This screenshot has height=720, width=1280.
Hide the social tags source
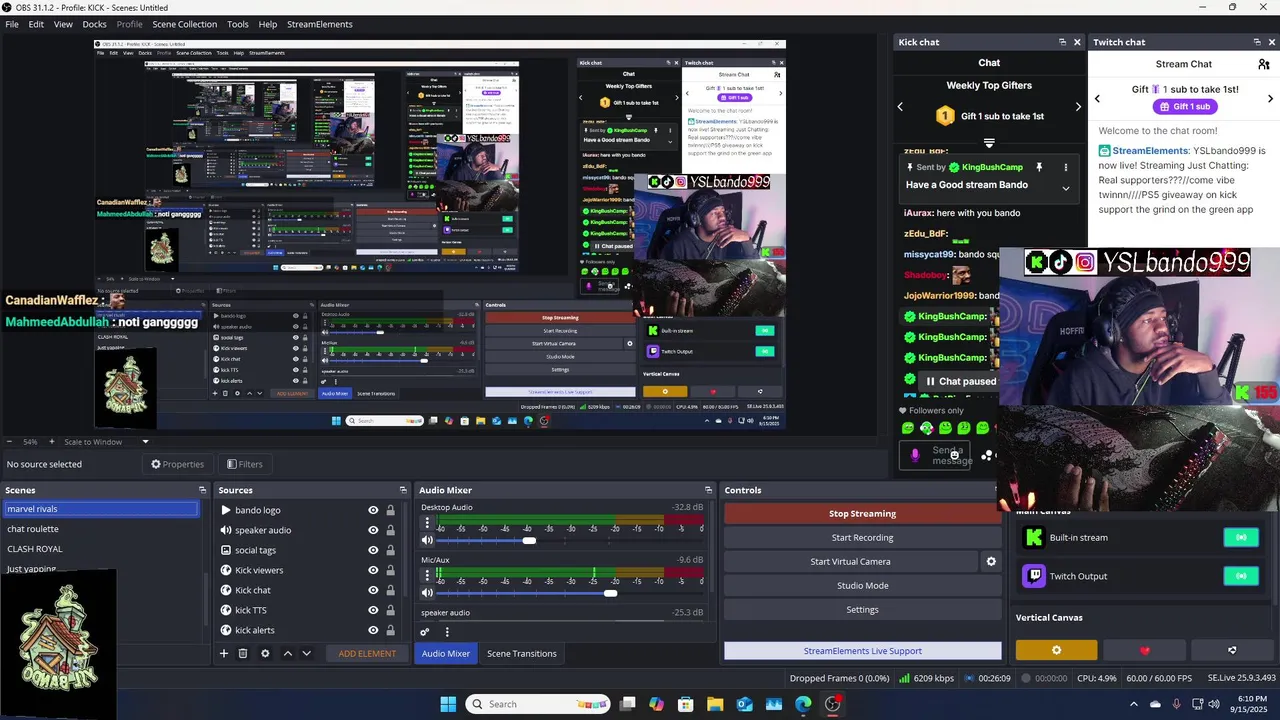click(x=373, y=550)
